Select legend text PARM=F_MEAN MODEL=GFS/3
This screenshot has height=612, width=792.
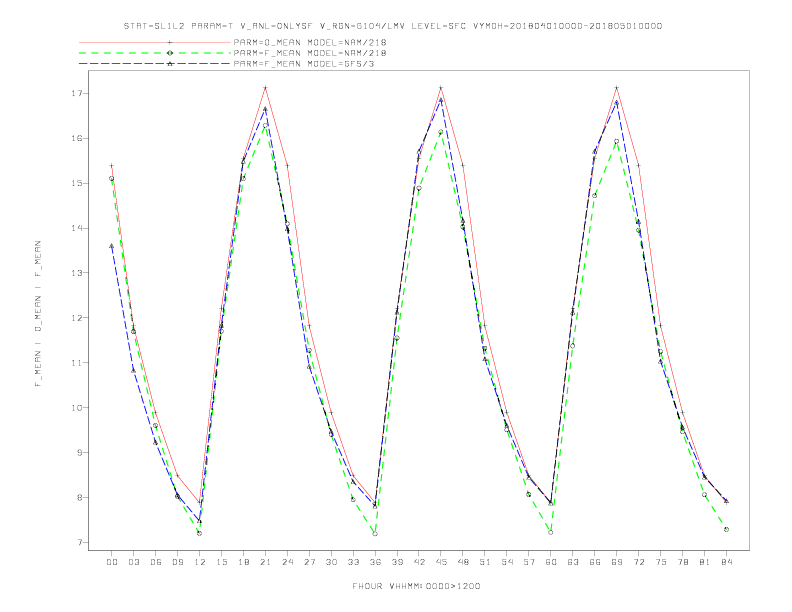pos(304,64)
